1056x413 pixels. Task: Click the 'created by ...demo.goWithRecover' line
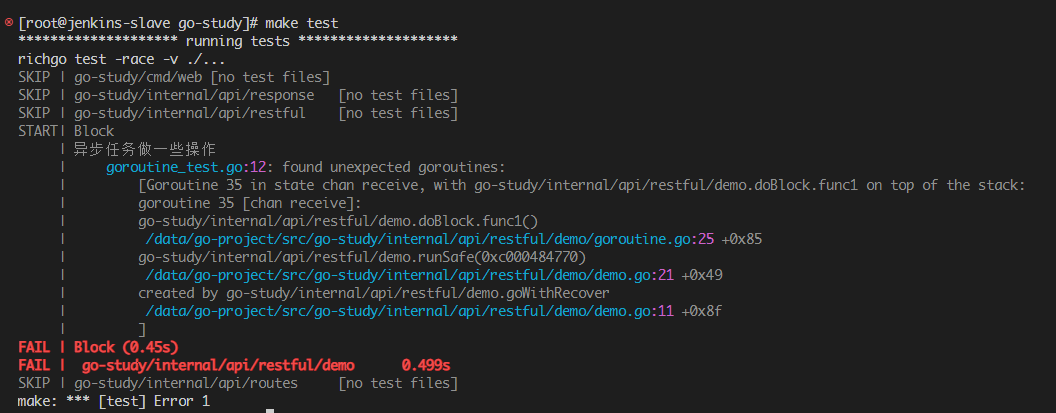374,293
